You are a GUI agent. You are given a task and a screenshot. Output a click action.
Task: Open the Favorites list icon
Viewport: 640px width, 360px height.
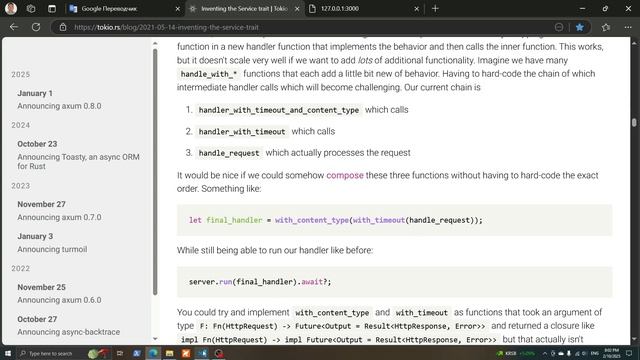(x=606, y=27)
